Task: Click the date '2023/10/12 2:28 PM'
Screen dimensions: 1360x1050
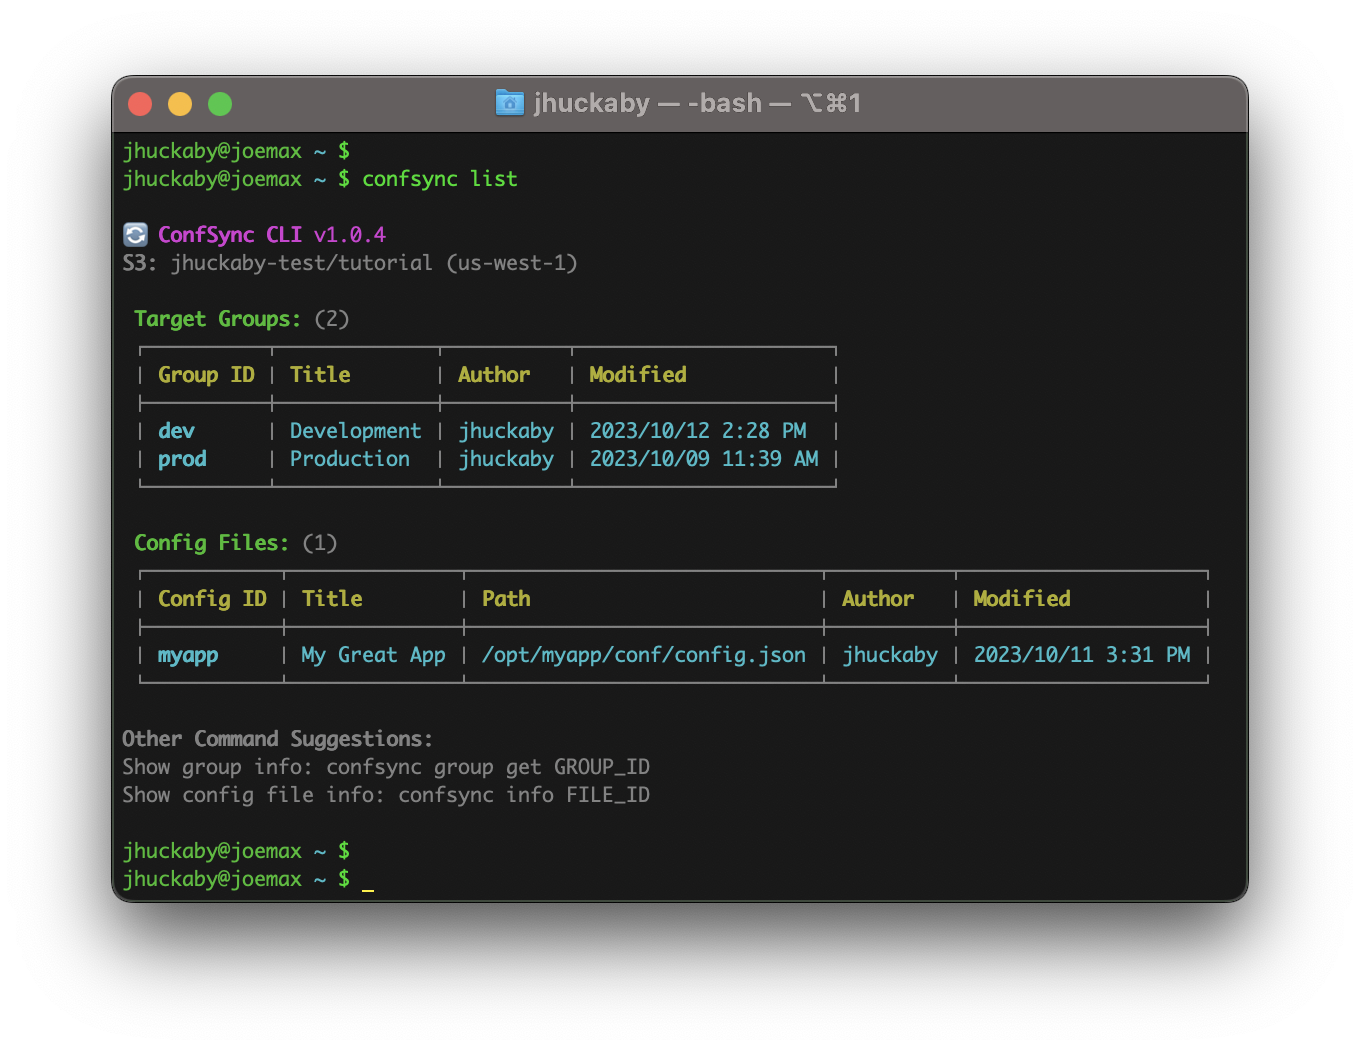Action: click(x=698, y=431)
